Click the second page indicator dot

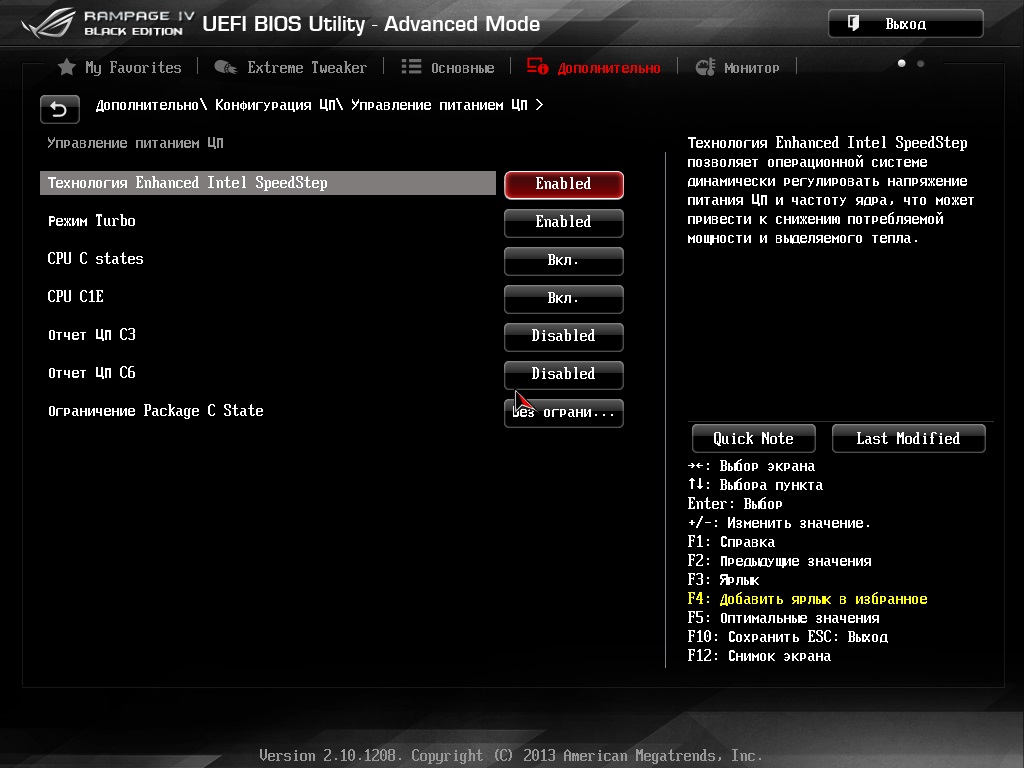point(921,63)
